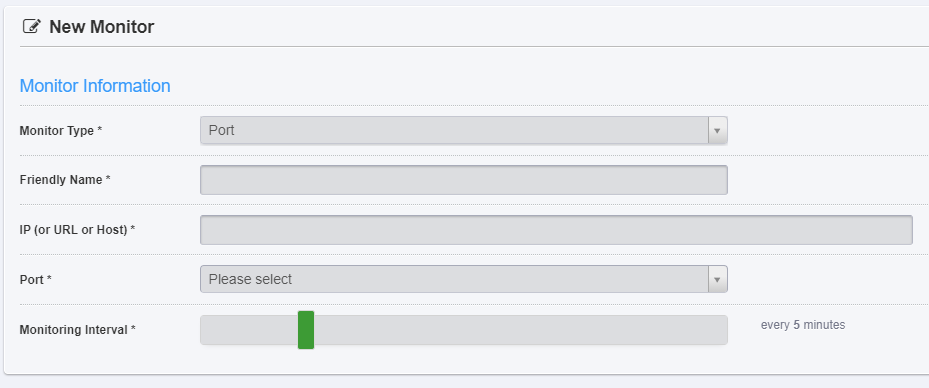The image size is (929, 388).
Task: Click into the IP (or URL or Host) field
Action: [556, 230]
